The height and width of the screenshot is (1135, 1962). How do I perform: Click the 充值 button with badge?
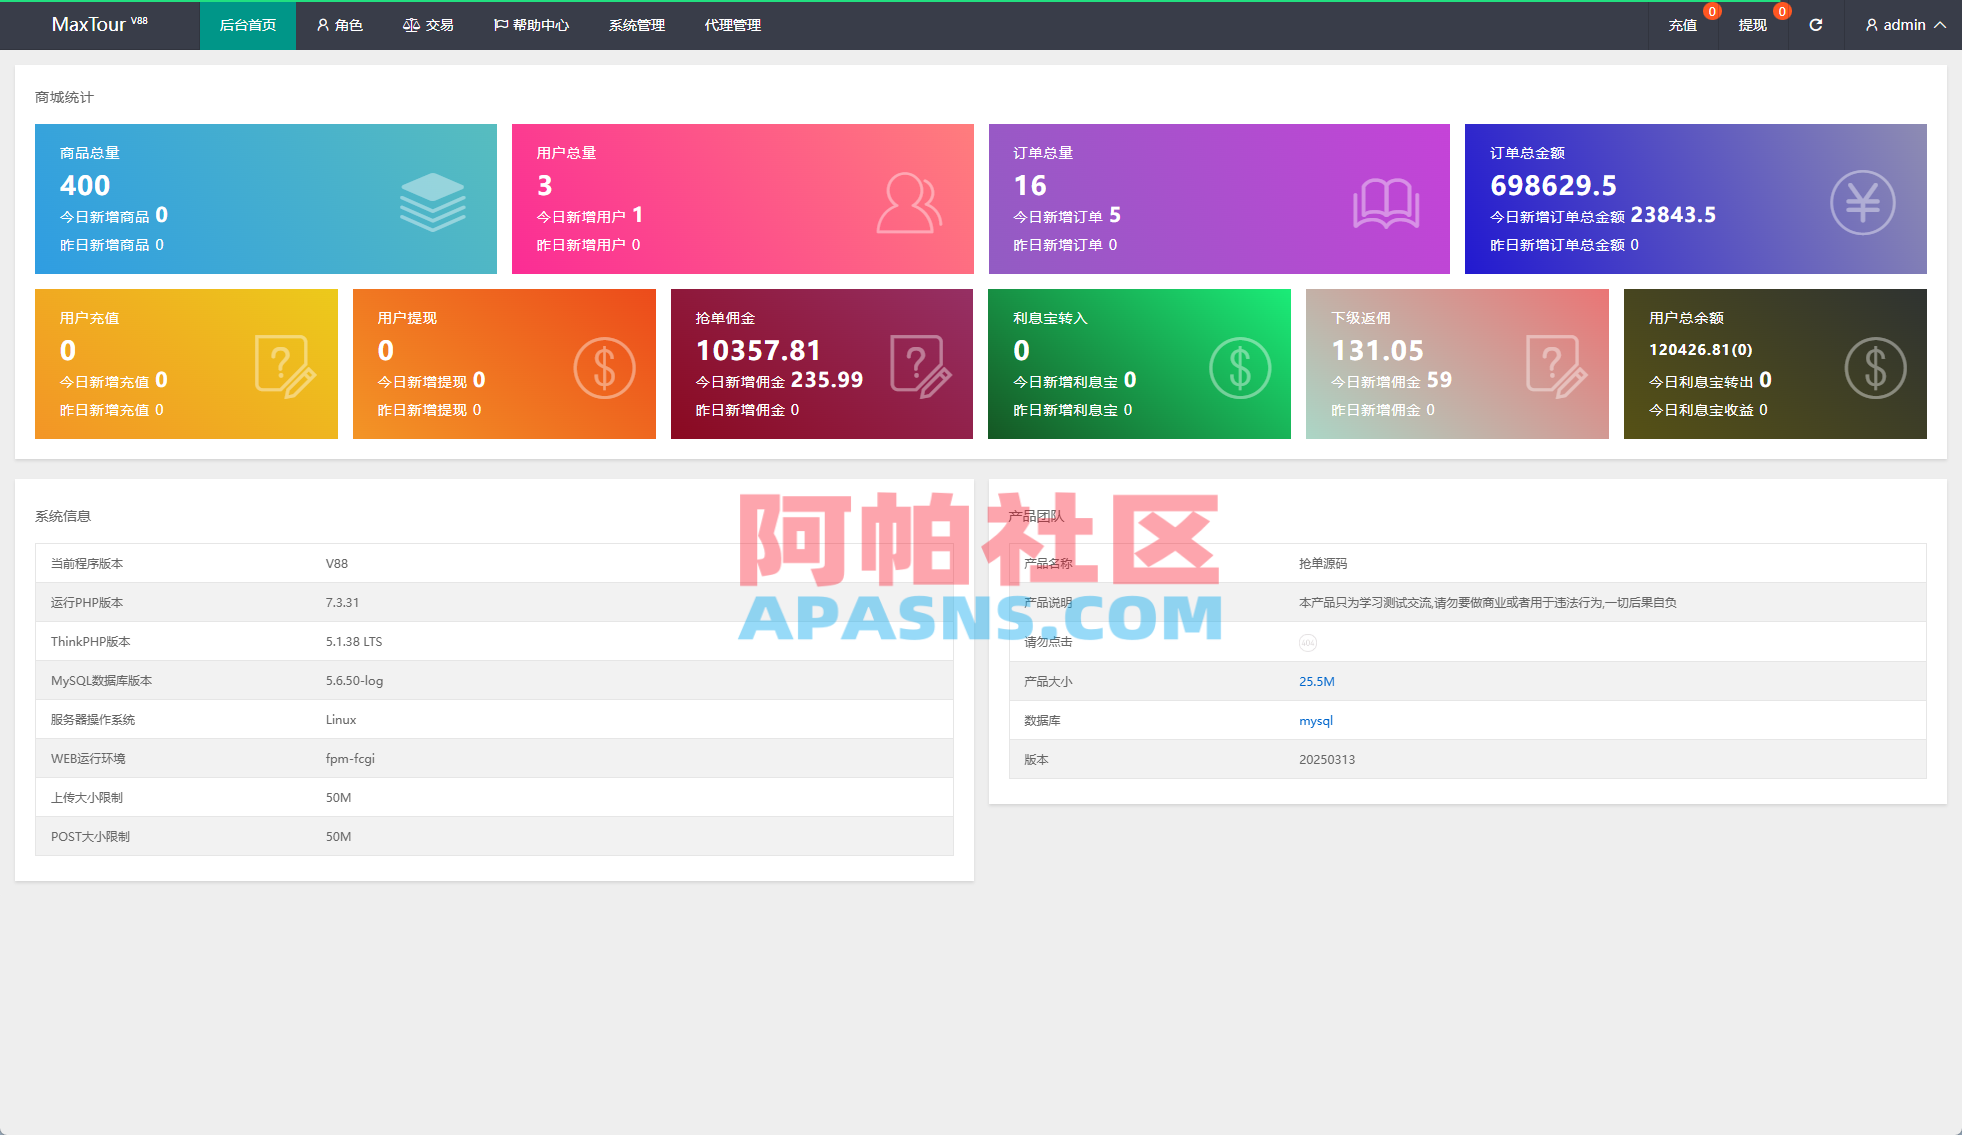pyautogui.click(x=1683, y=25)
